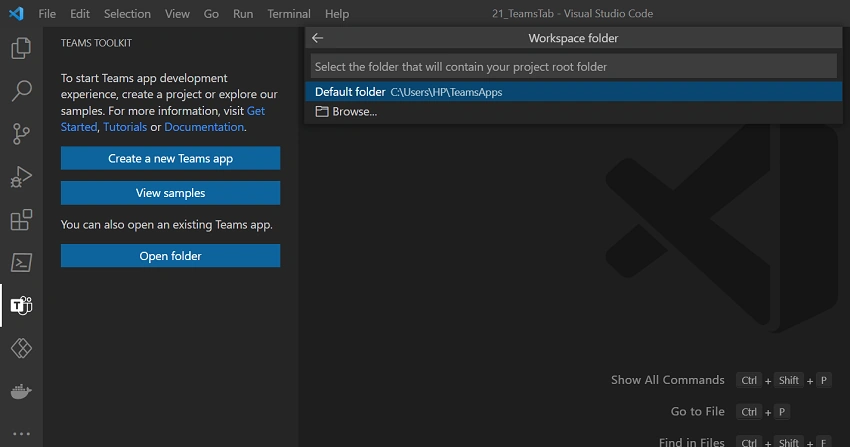The image size is (850, 447).
Task: Focus the folder selection input field
Action: [x=574, y=67]
